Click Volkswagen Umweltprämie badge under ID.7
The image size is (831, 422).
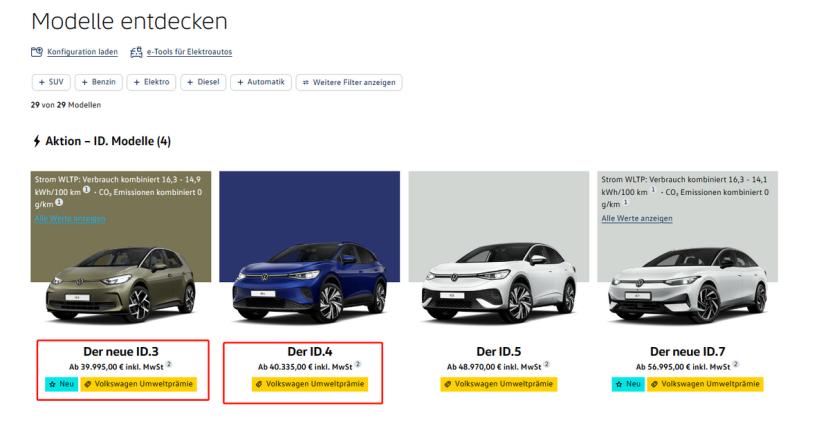[705, 384]
